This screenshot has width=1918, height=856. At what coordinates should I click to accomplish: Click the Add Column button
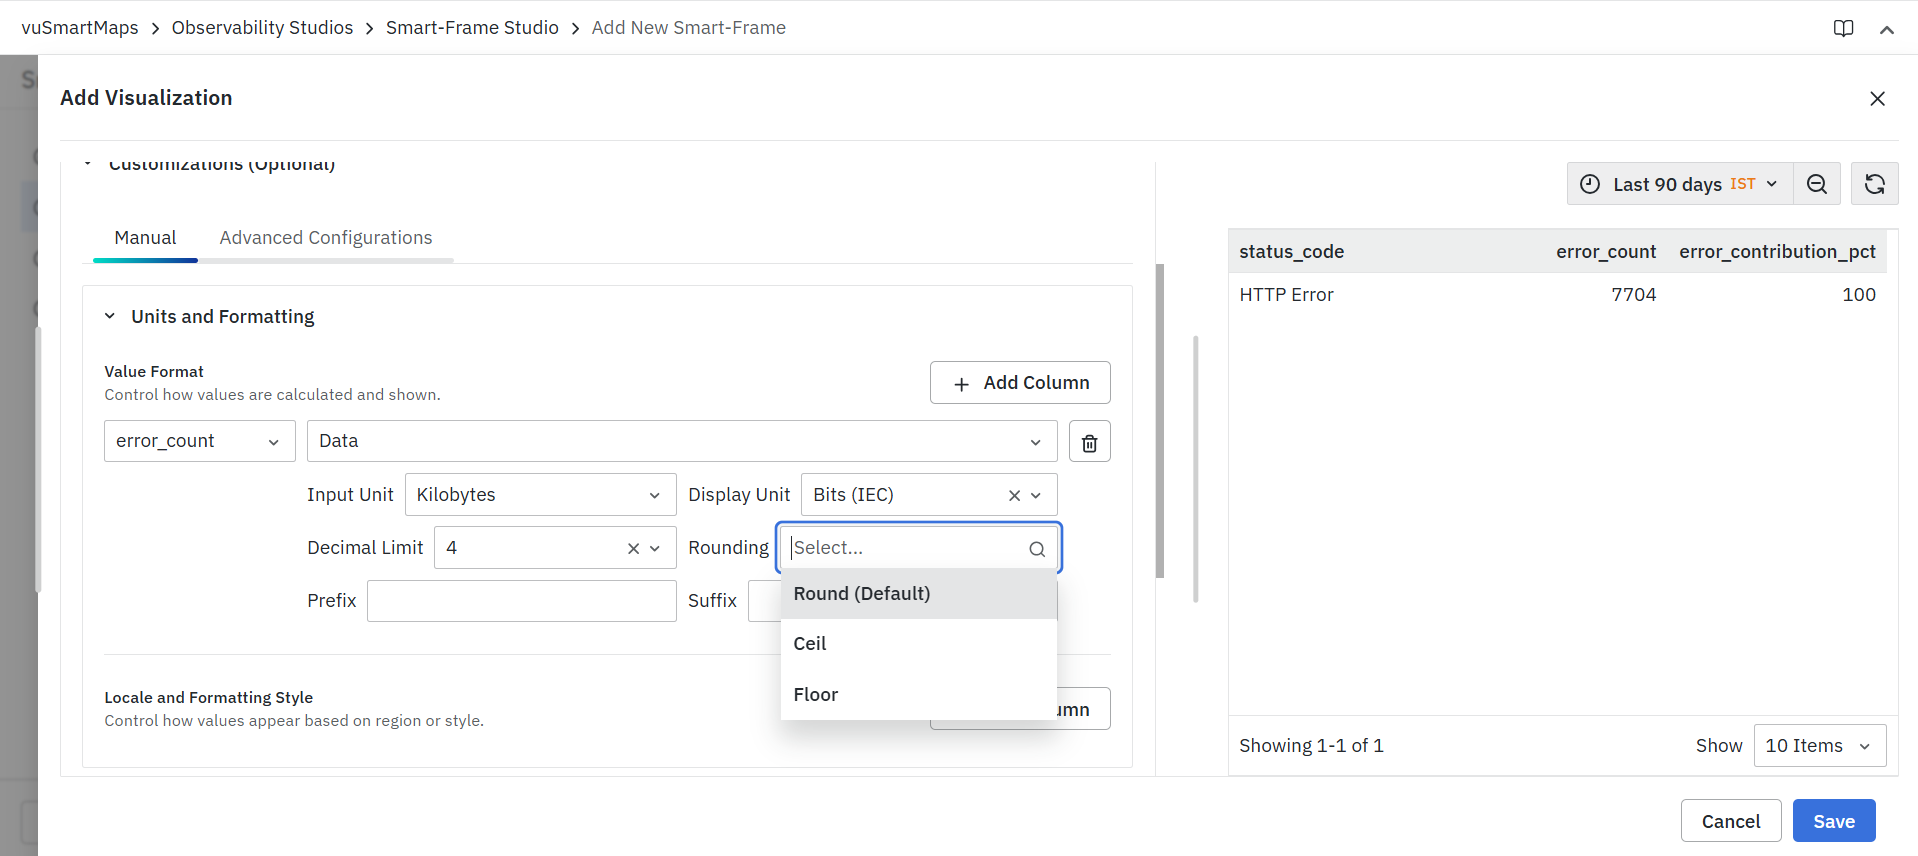(1020, 383)
